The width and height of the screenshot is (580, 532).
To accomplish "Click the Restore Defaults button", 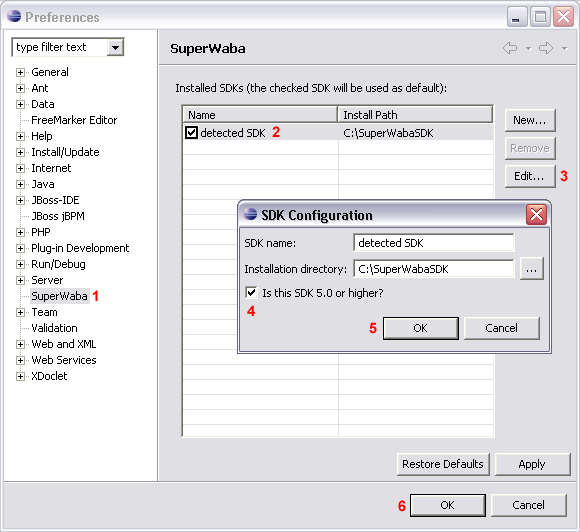I will point(443,464).
